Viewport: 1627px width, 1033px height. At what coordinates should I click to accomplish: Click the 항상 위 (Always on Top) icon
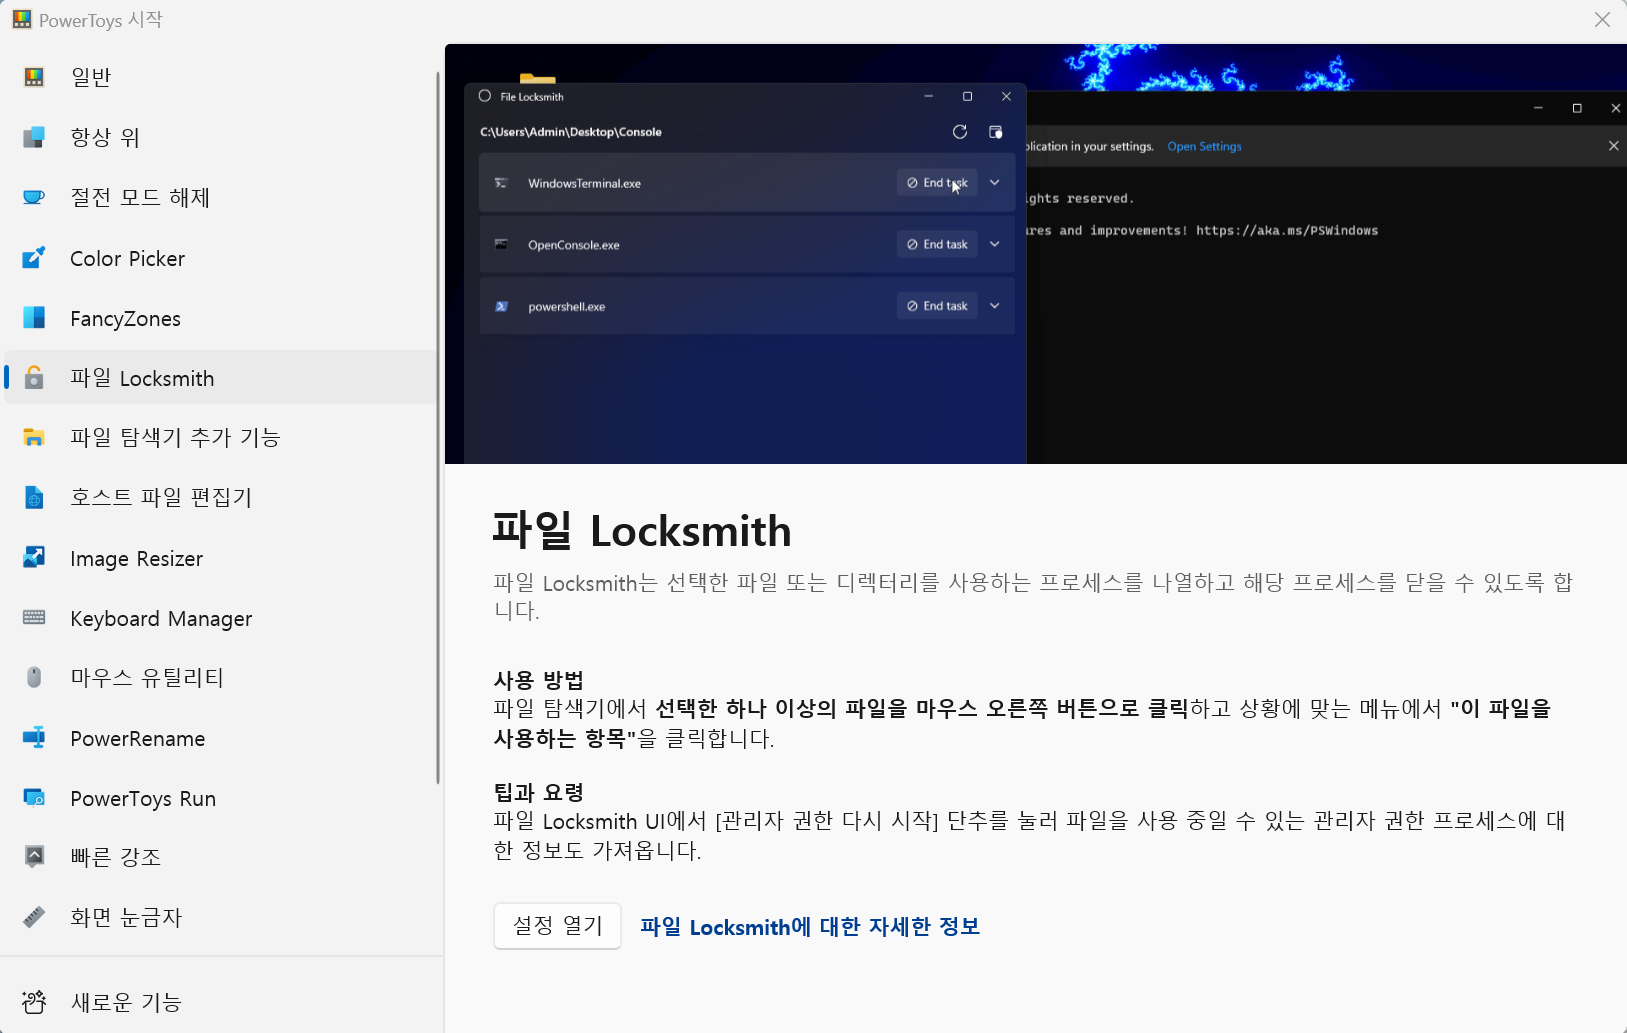tap(34, 137)
